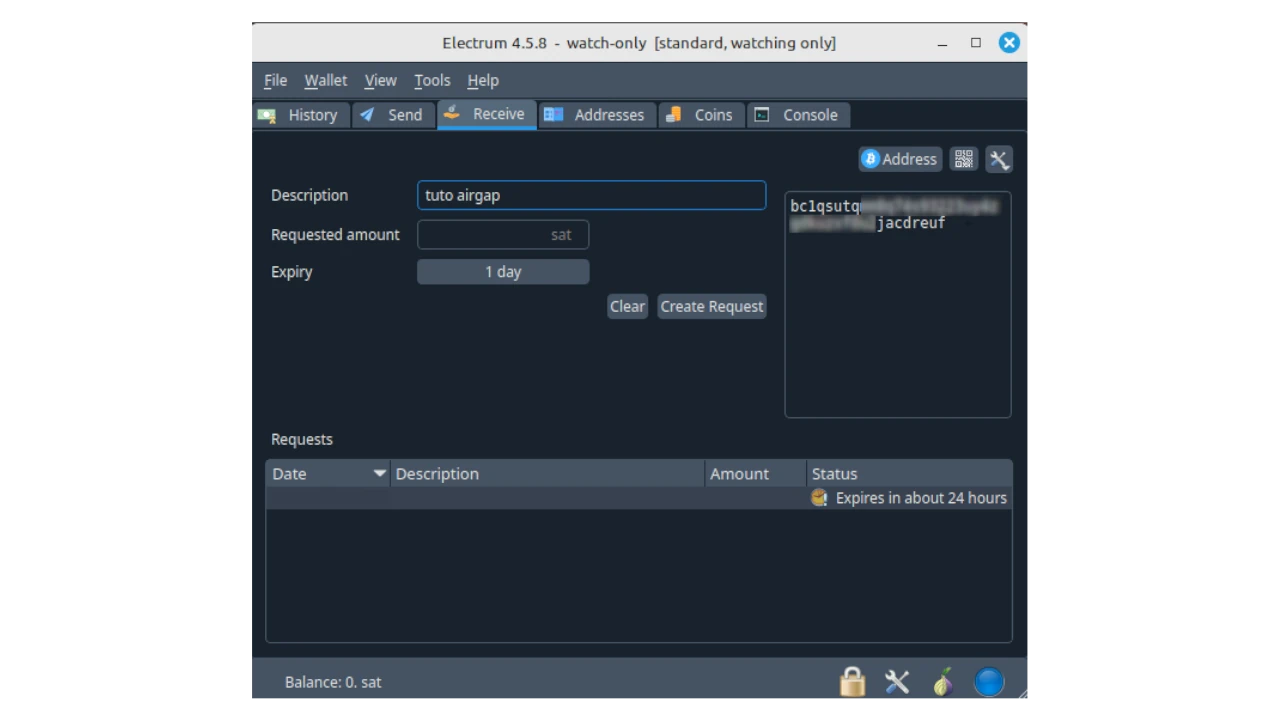The image size is (1280, 720).
Task: Open preferences tools icon in status bar
Action: 897,682
